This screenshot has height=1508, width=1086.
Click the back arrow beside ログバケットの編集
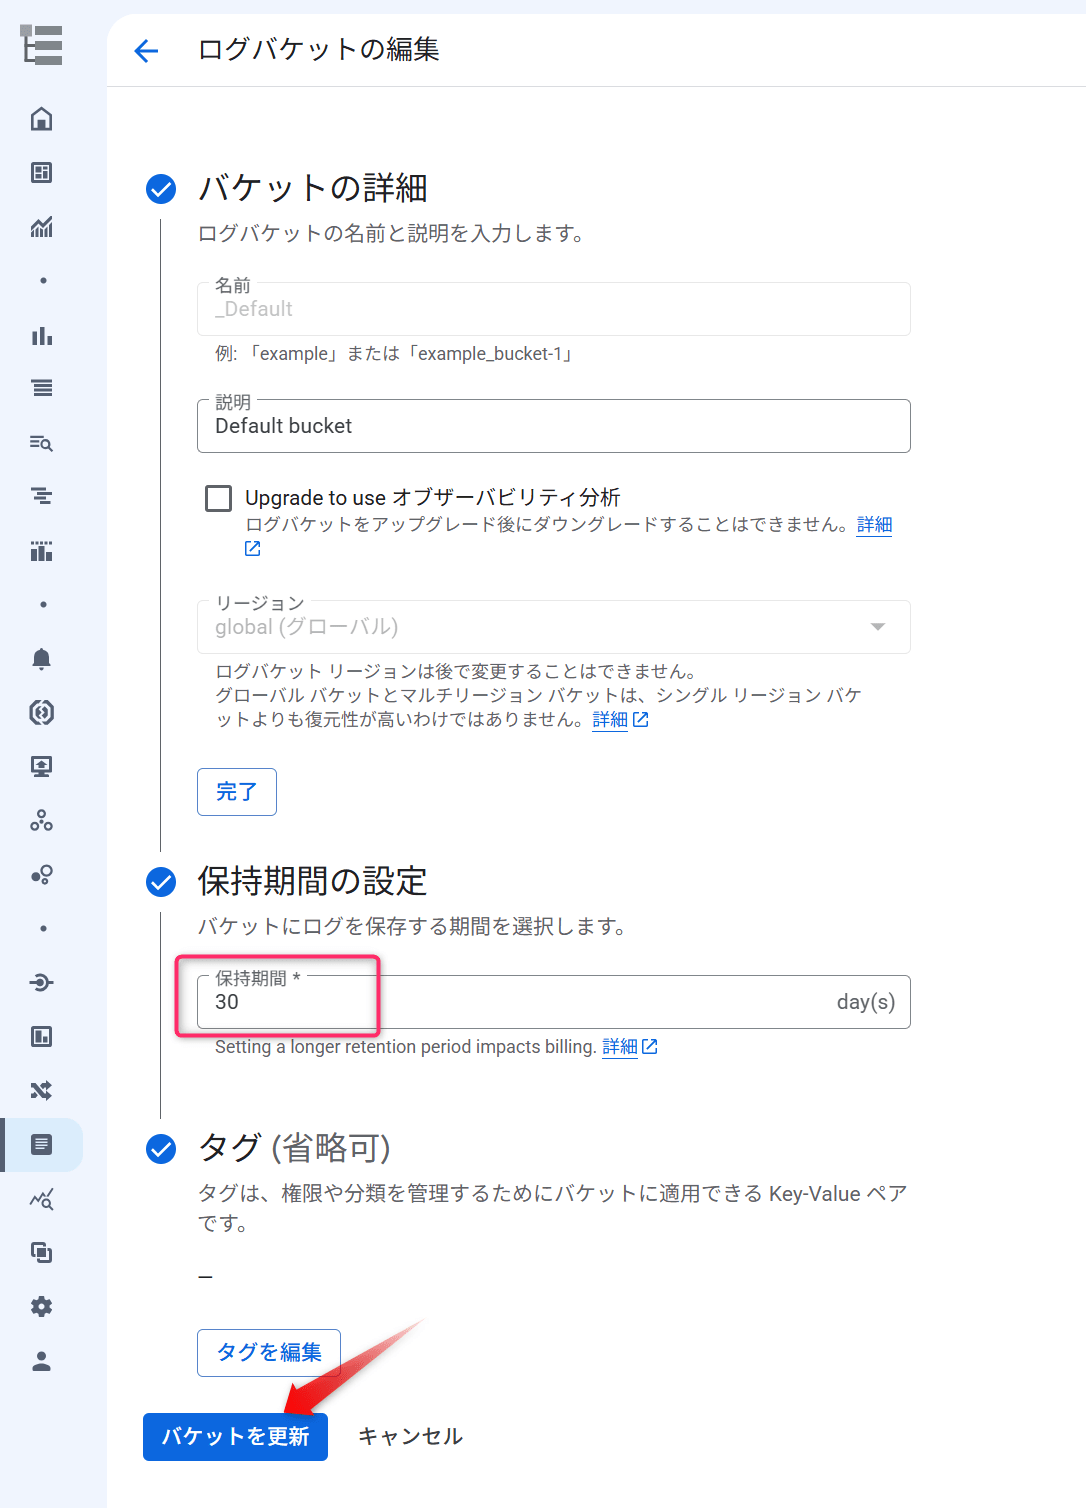[x=146, y=50]
